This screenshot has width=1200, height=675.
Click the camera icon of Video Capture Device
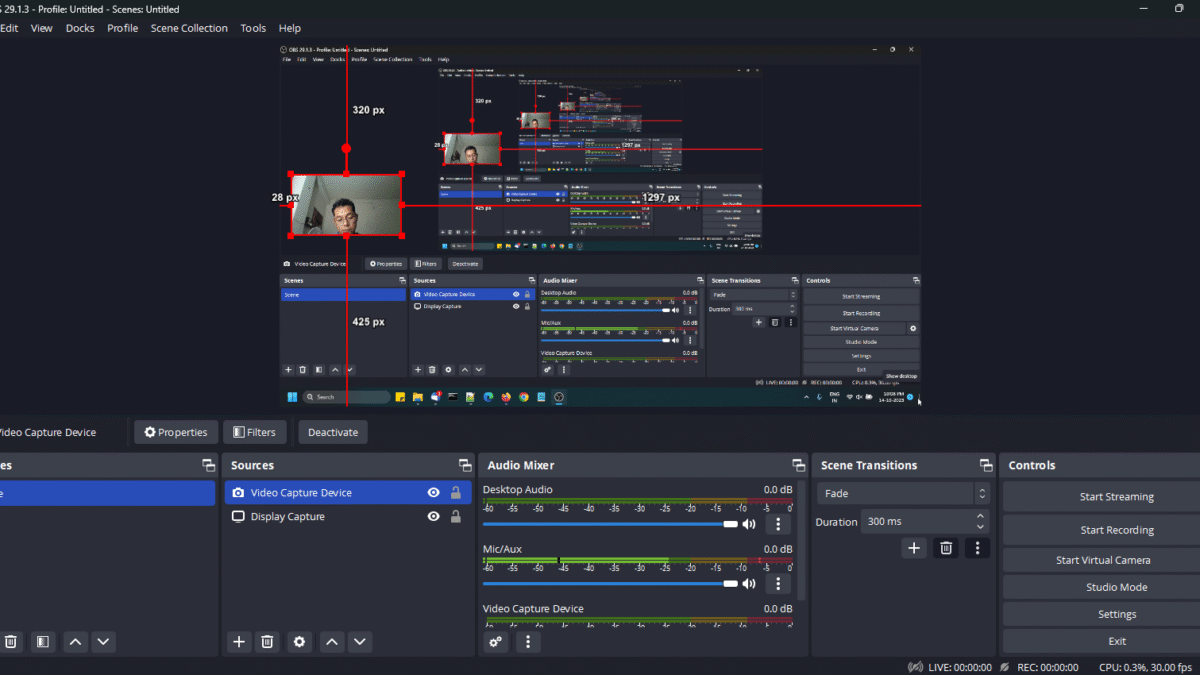click(x=238, y=493)
